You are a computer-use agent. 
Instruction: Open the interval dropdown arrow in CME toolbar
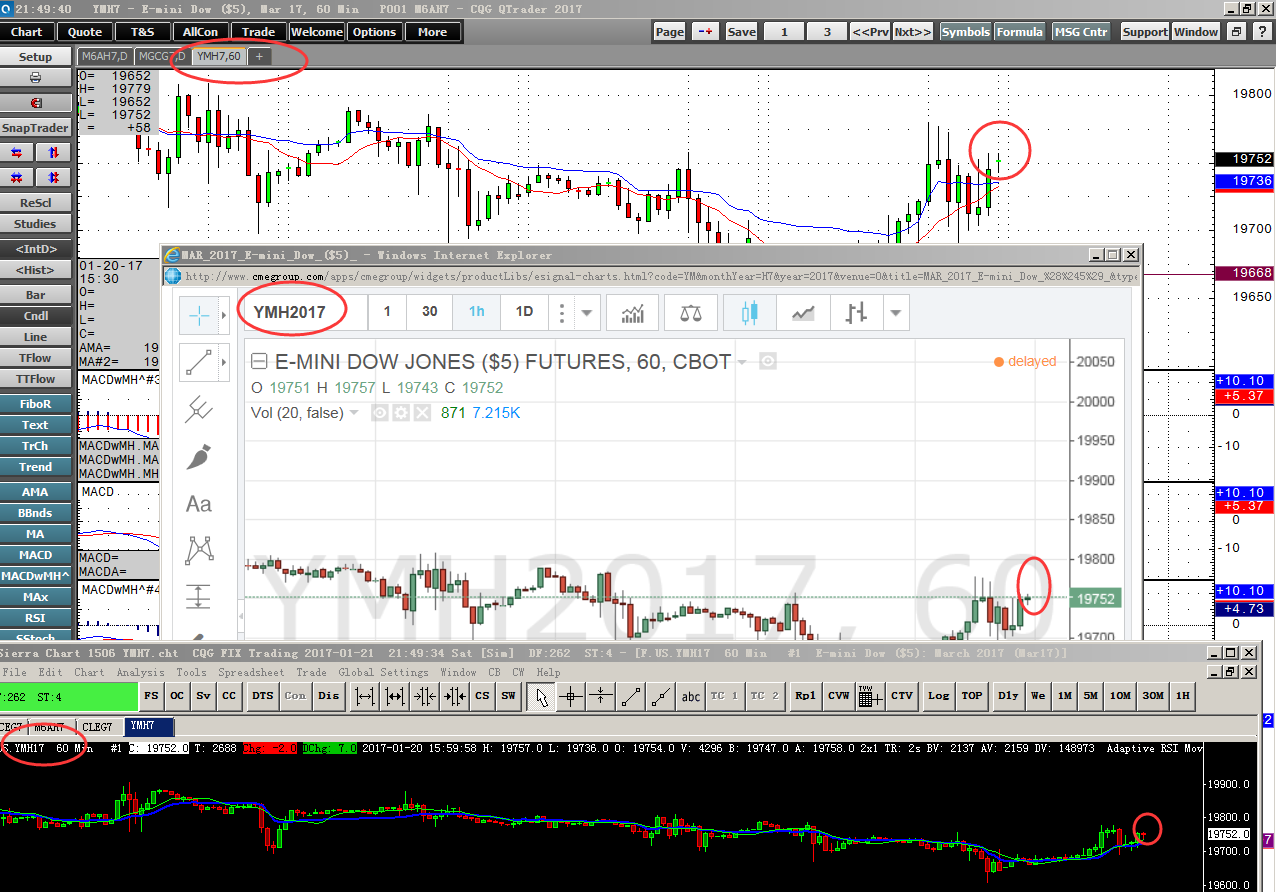coord(587,313)
